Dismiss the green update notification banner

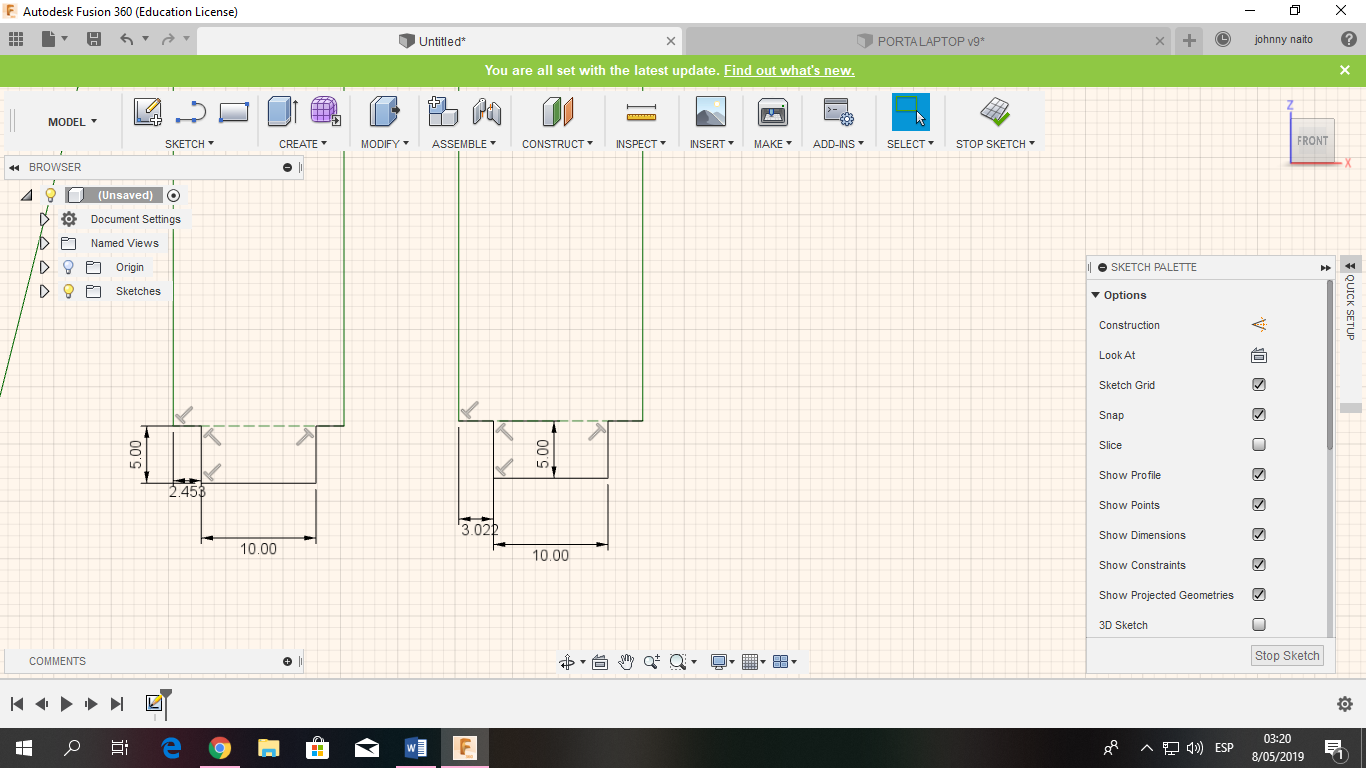pos(1345,70)
